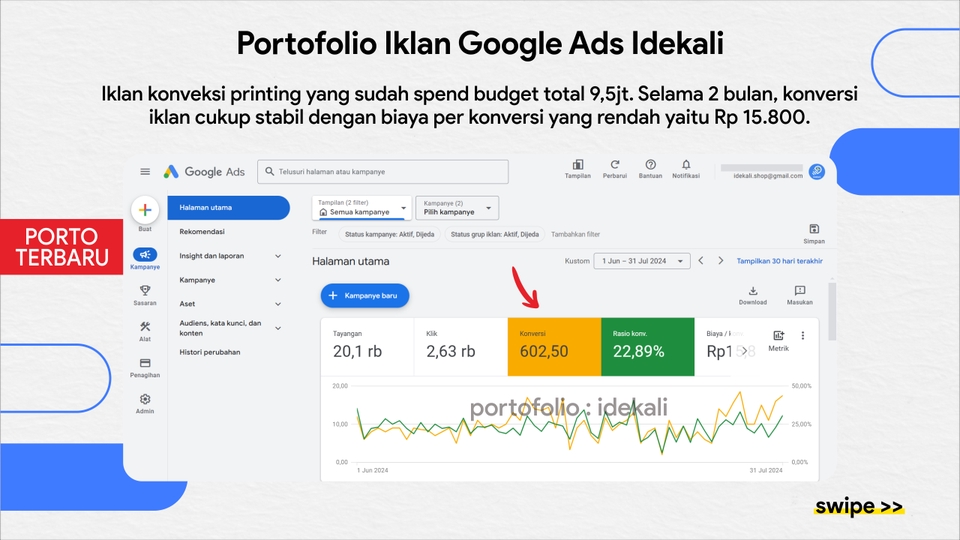
Task: Search in Telusuri halaman atau kampanye field
Action: tap(383, 172)
